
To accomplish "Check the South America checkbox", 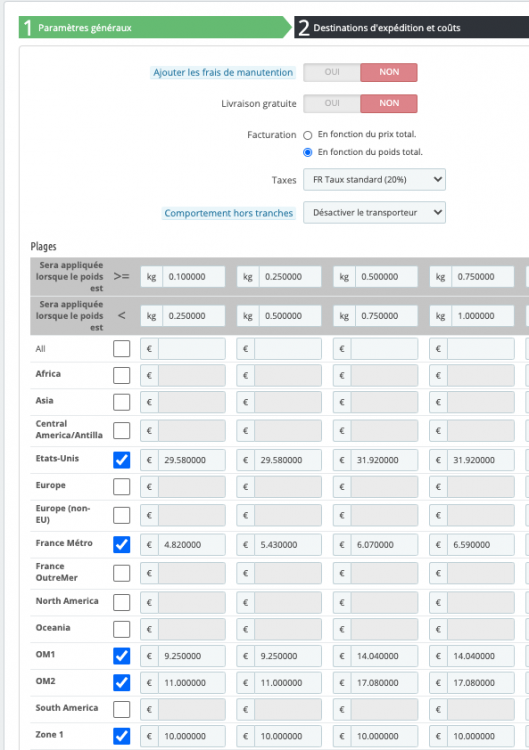I will [x=121, y=709].
